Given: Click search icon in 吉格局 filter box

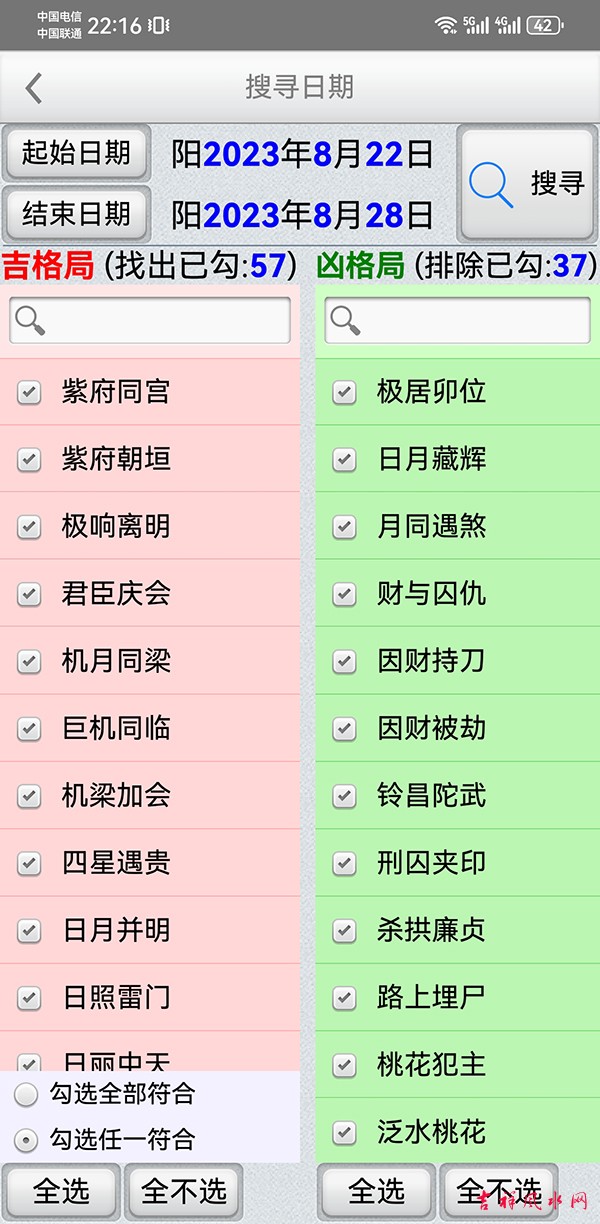Looking at the screenshot, I should pos(31,320).
